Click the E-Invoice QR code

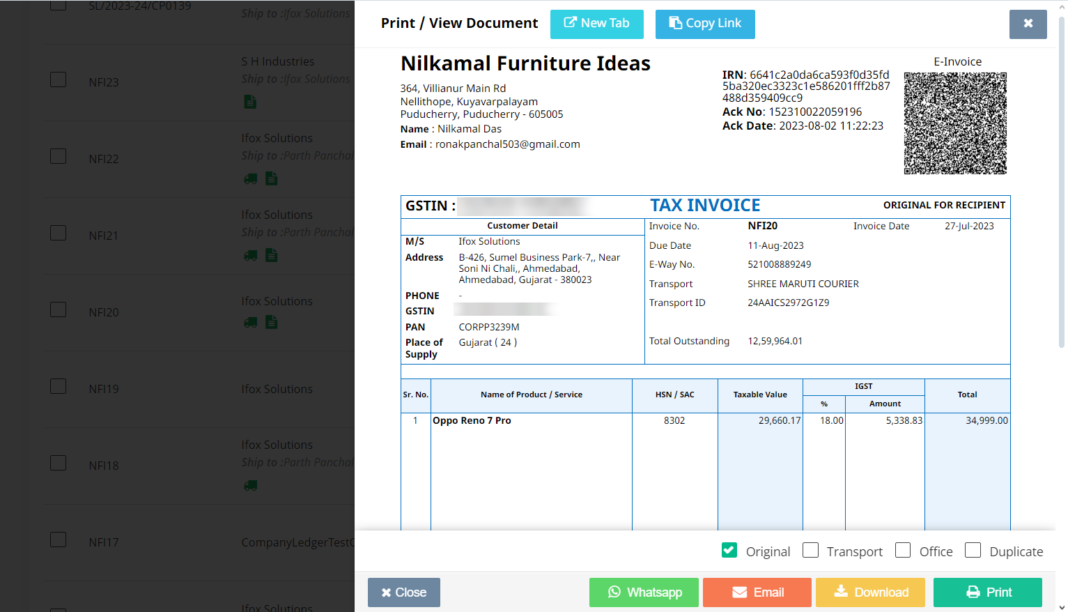[x=955, y=123]
